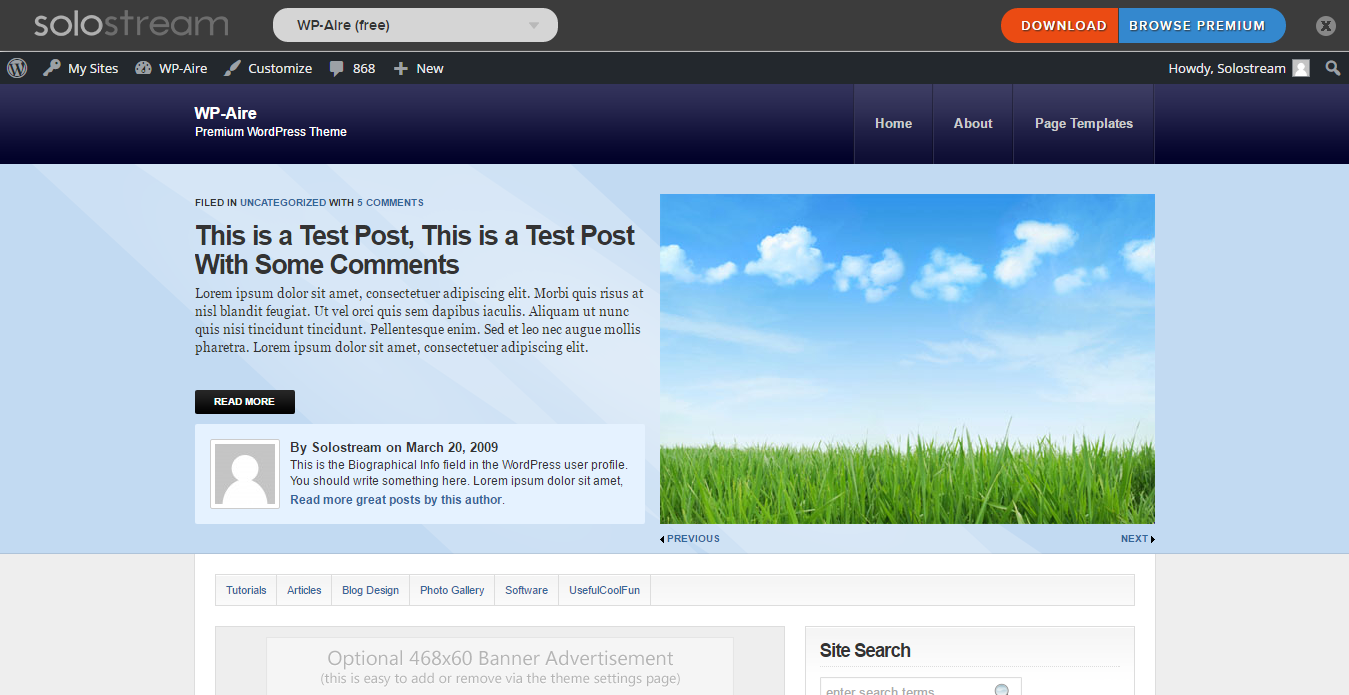Click the dashboard gauge icon beside WP-Aire
Viewport: 1349px width, 695px height.
click(x=143, y=68)
